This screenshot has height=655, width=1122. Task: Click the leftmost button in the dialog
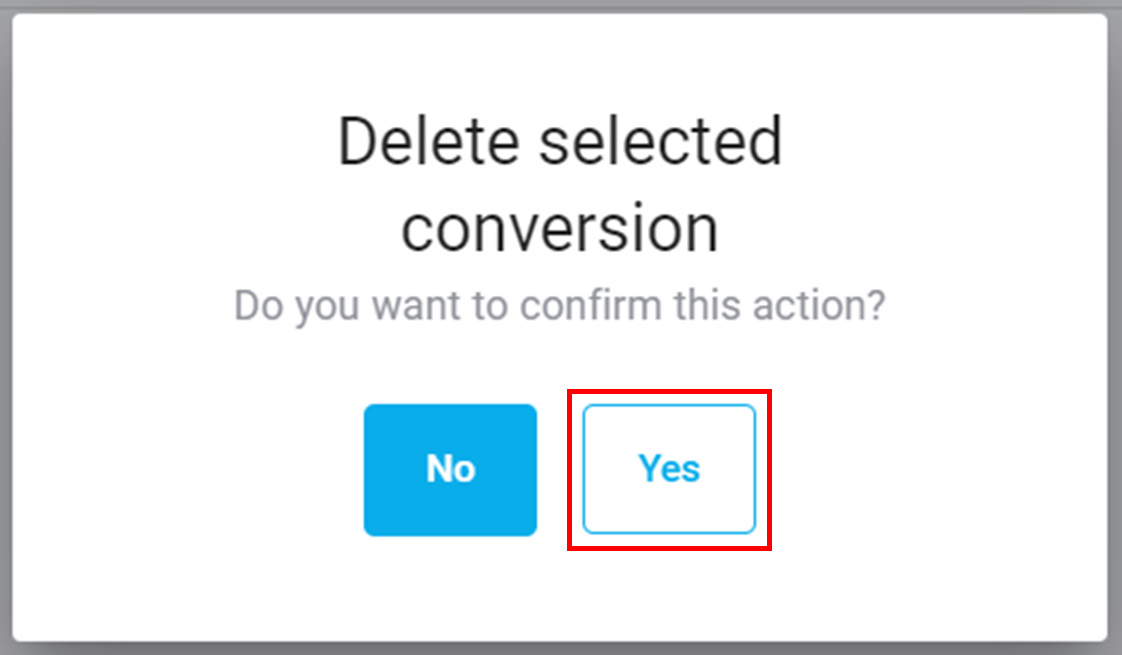tap(450, 468)
